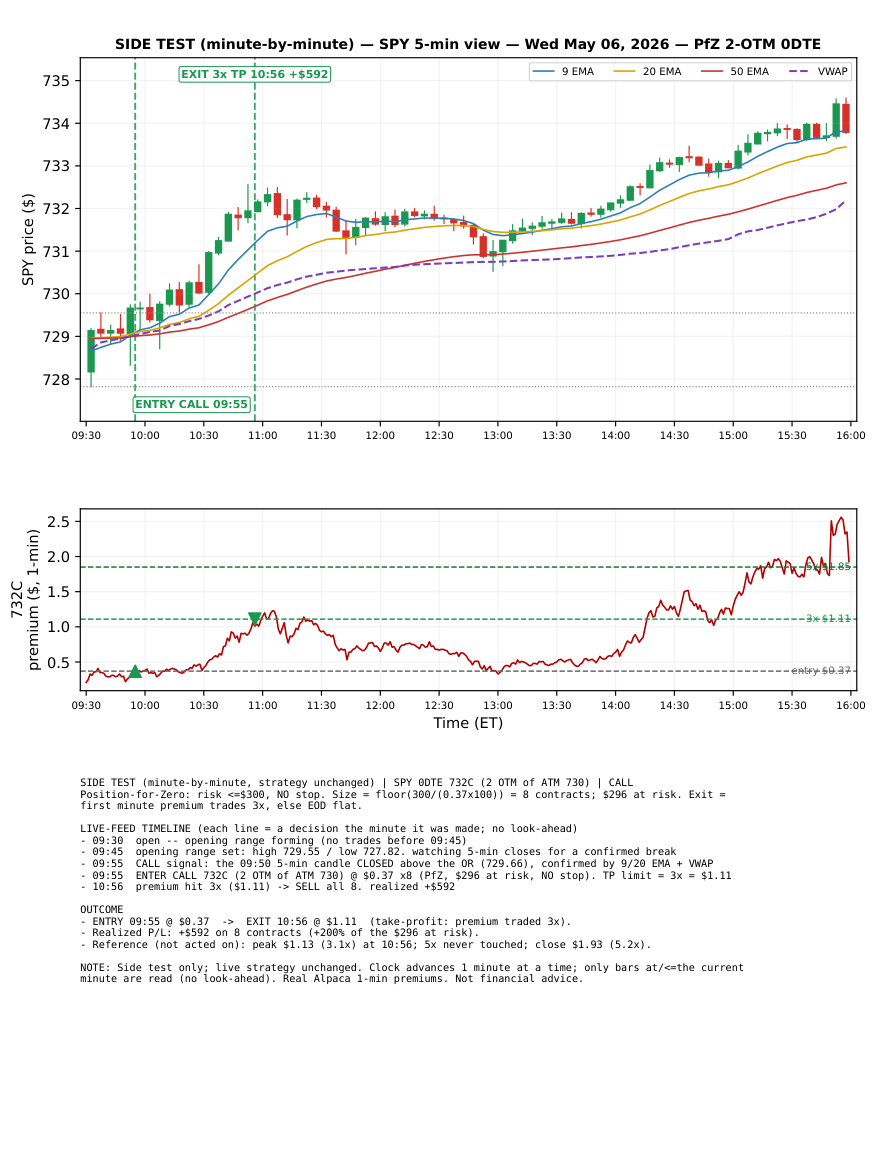
Task: Click the 09:55 CALL signal timeline line
Action: tap(396, 863)
